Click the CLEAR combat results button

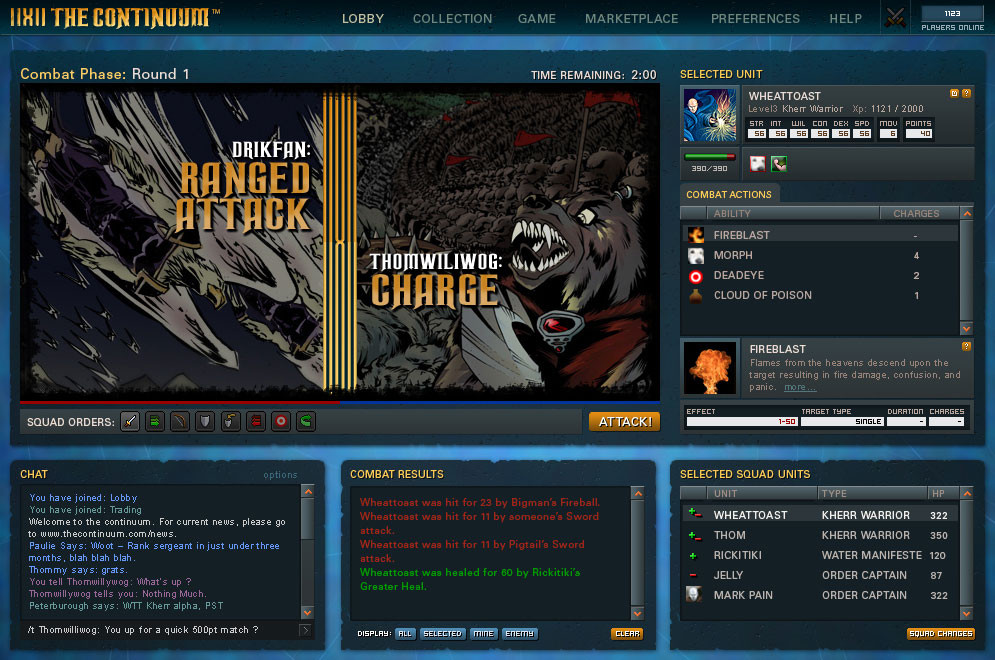click(628, 633)
